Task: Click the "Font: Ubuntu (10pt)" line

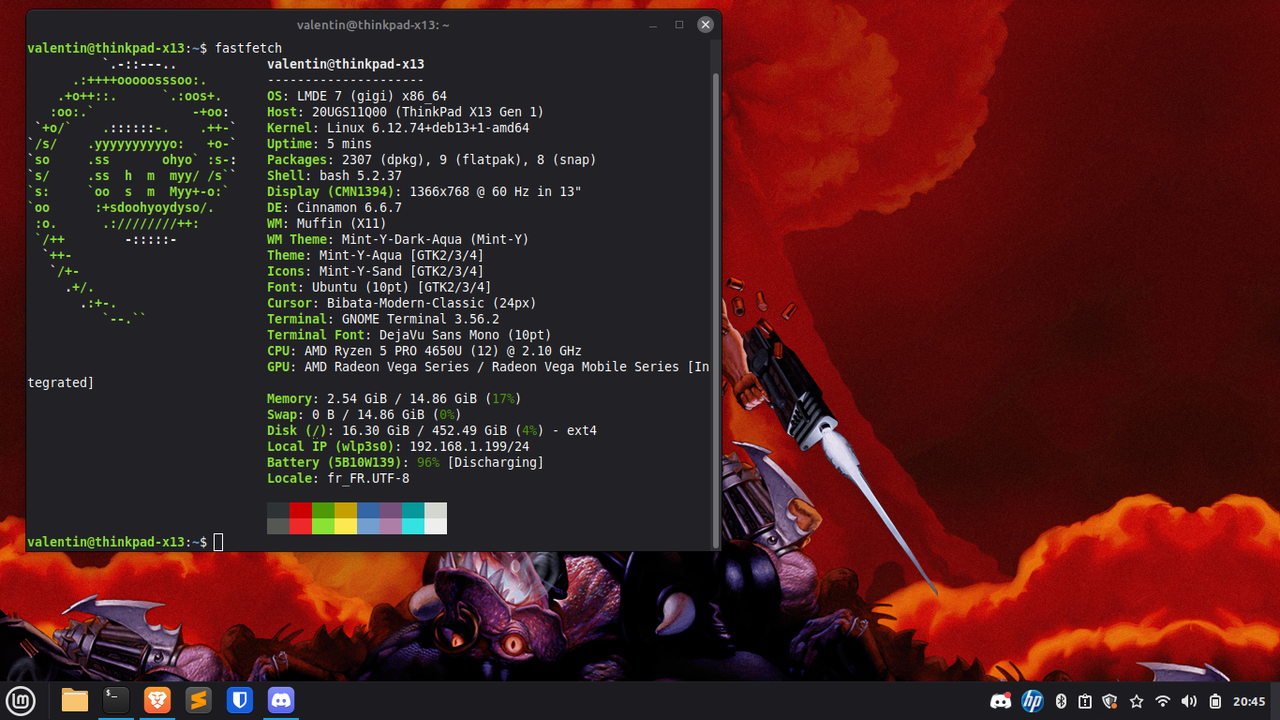Action: (379, 288)
